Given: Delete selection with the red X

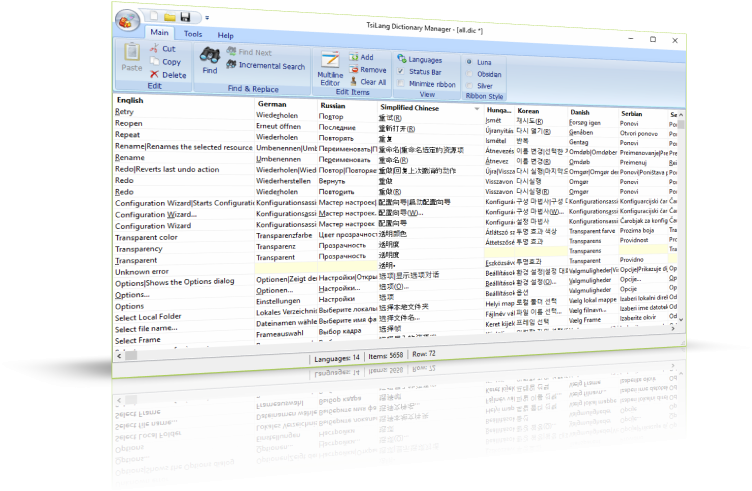Looking at the screenshot, I should pyautogui.click(x=168, y=75).
